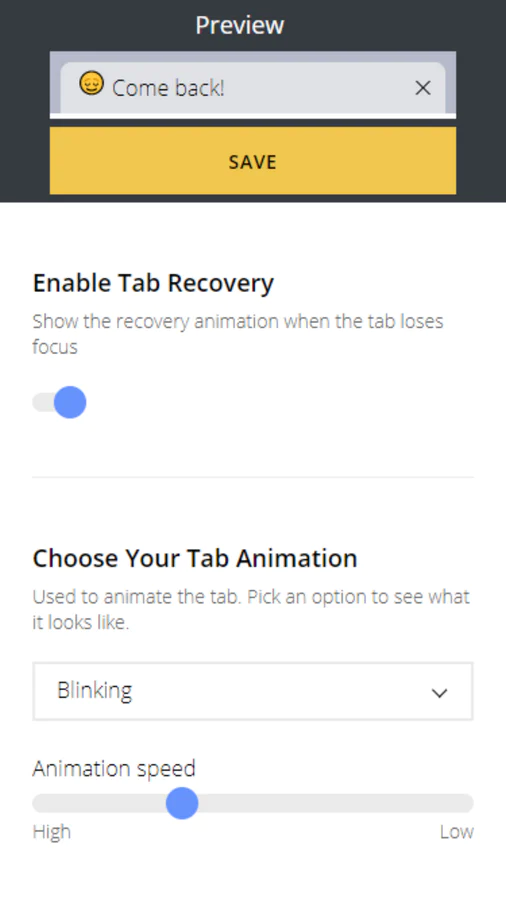Save the tab recovery settings
Screen dimensions: 506x900
tap(253, 161)
